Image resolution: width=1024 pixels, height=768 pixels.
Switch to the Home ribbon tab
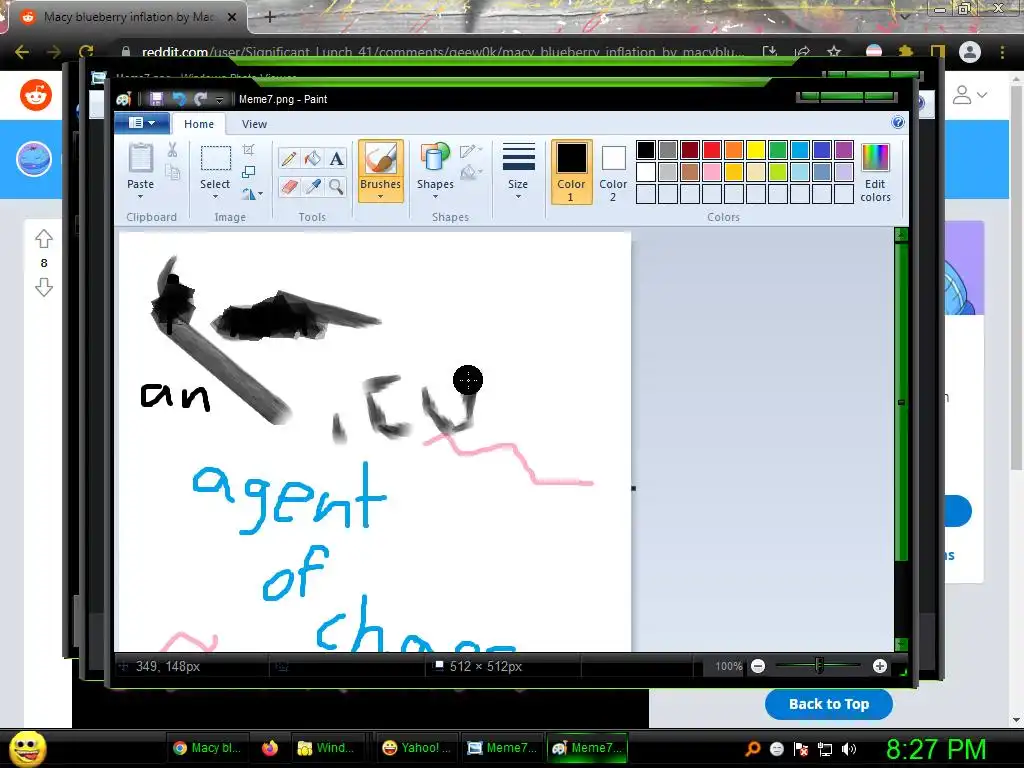coord(199,124)
